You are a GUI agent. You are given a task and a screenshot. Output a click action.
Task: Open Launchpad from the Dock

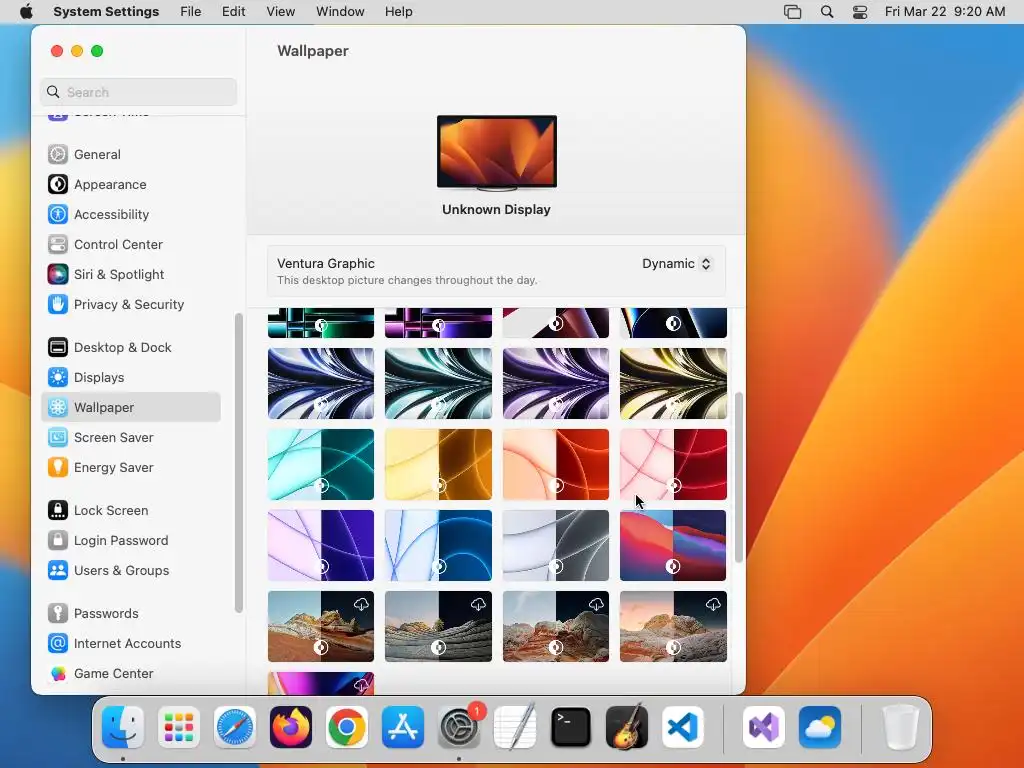(x=178, y=727)
